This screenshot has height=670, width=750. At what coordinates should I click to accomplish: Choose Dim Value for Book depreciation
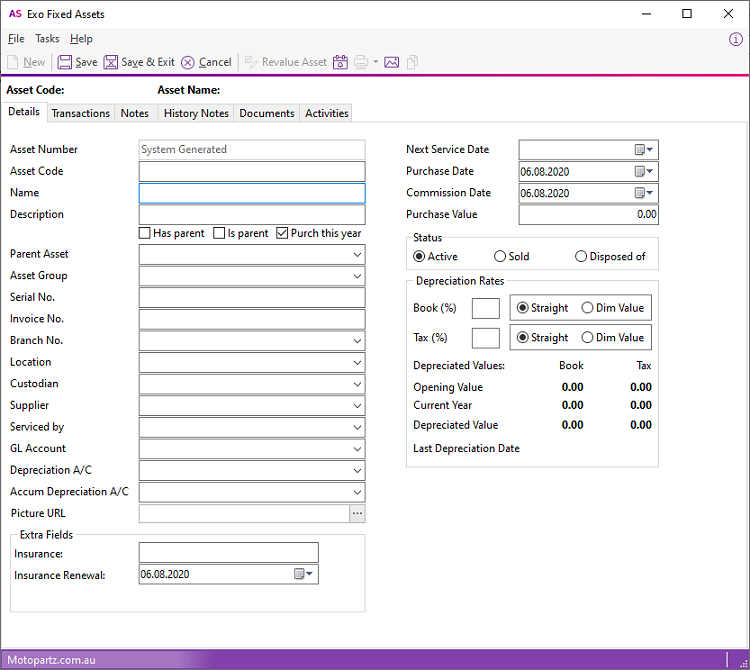[587, 308]
